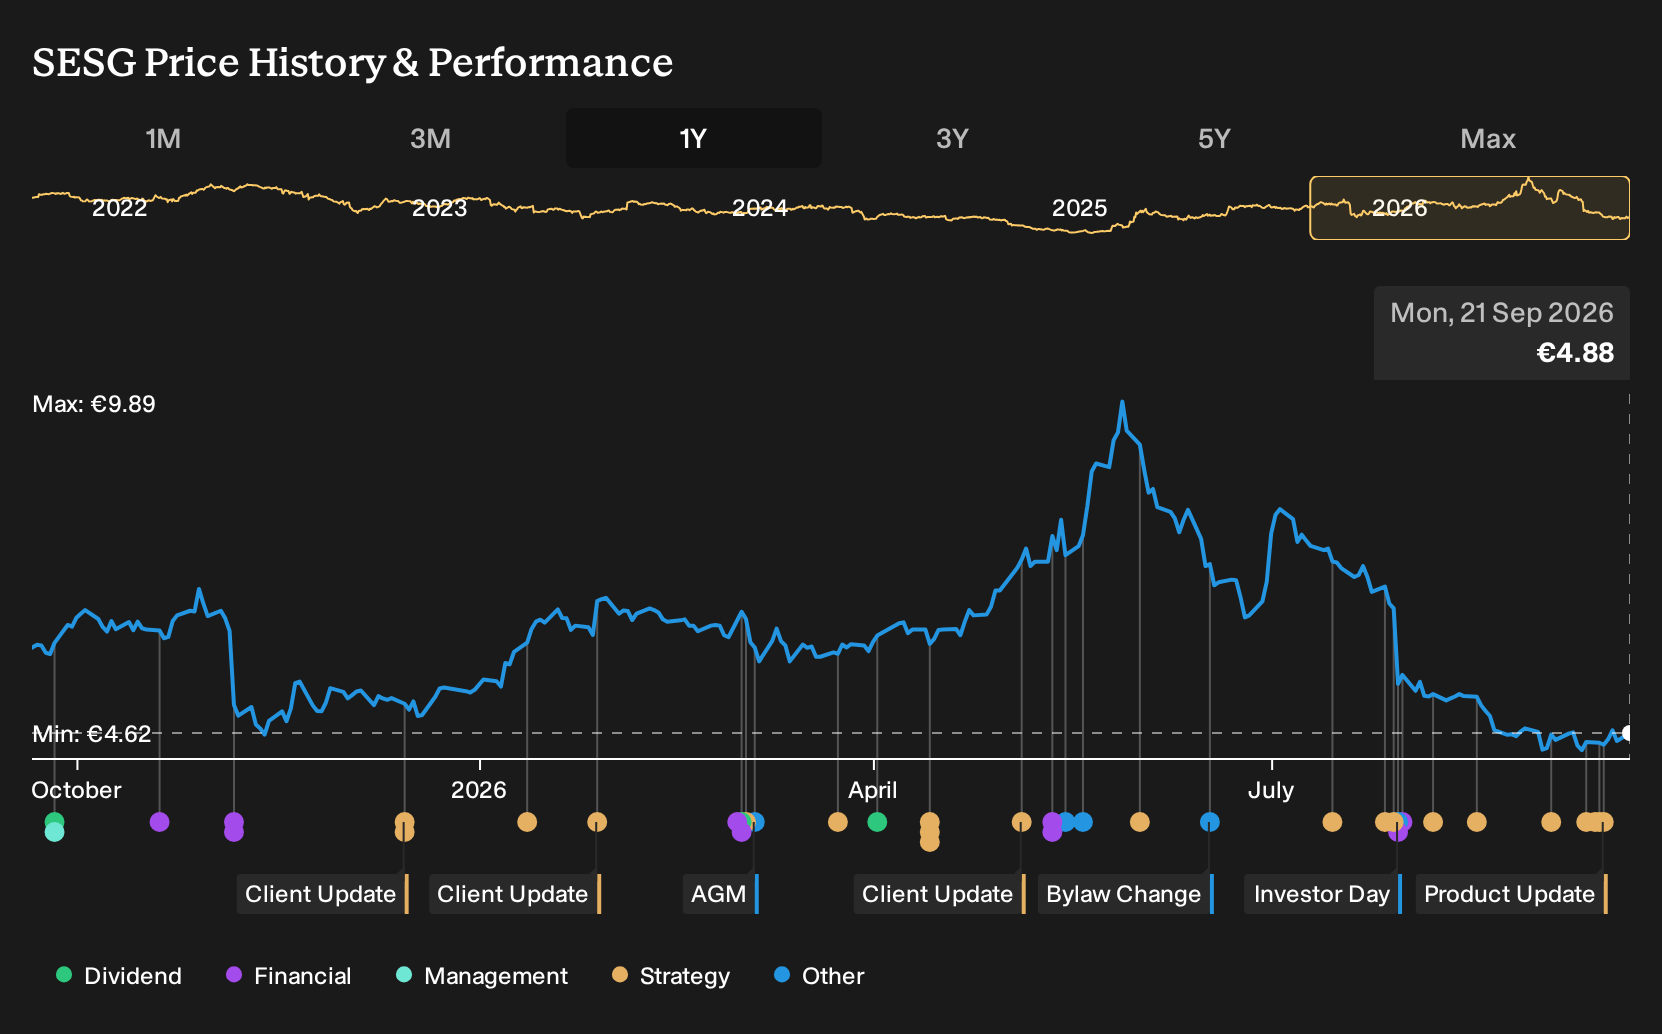
Task: Click the Strategy marker below the price peak
Action: pos(1140,822)
